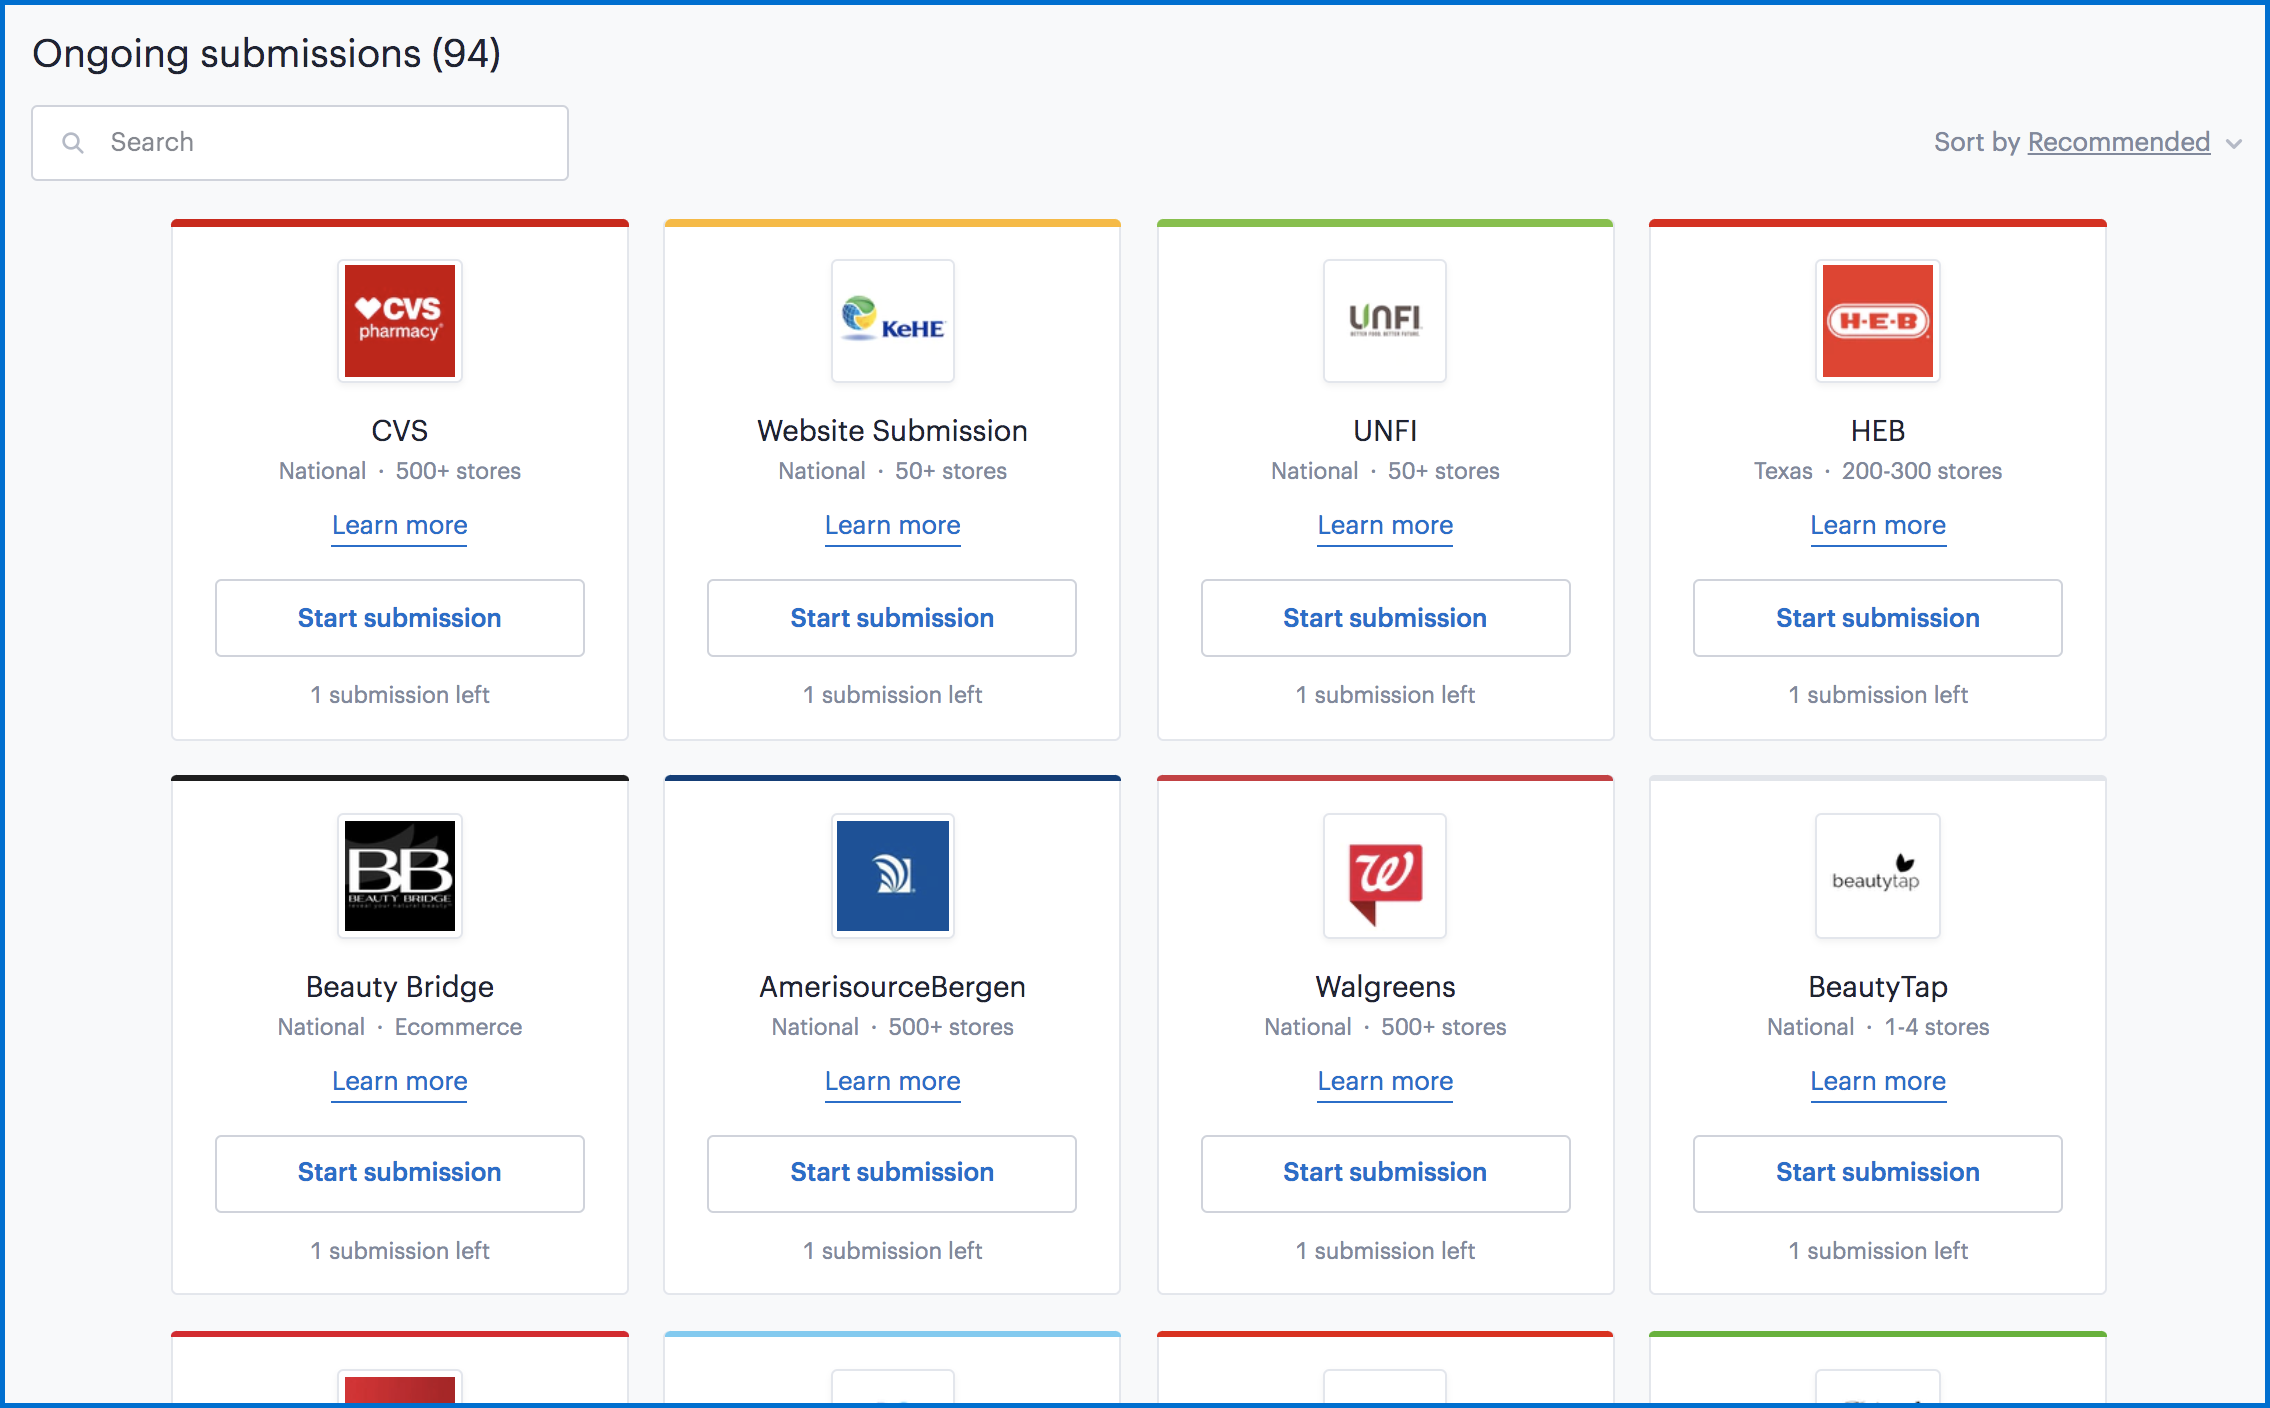This screenshot has width=2270, height=1408.
Task: Click 'National · 1-4 stores' text
Action: (x=1878, y=1027)
